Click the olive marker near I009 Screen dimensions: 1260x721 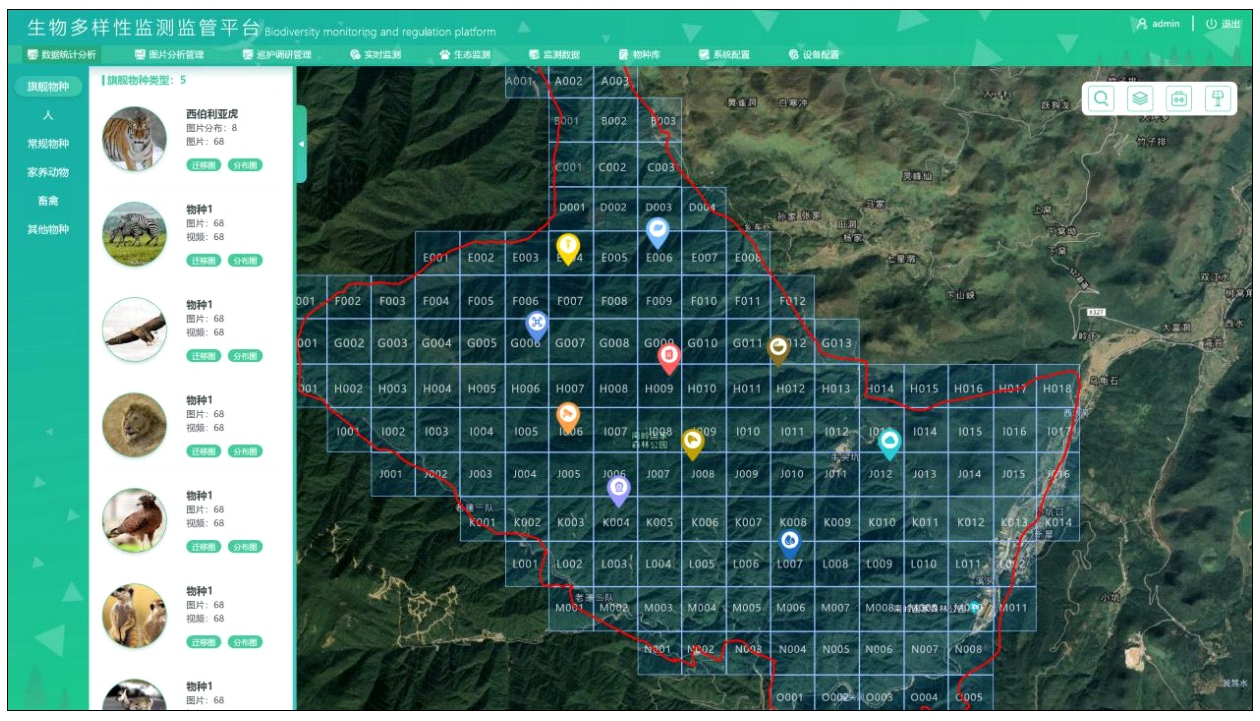click(692, 443)
